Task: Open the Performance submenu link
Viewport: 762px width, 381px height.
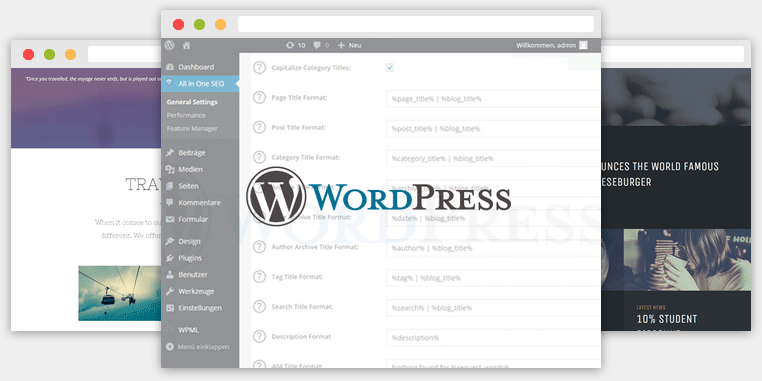Action: pyautogui.click(x=186, y=115)
